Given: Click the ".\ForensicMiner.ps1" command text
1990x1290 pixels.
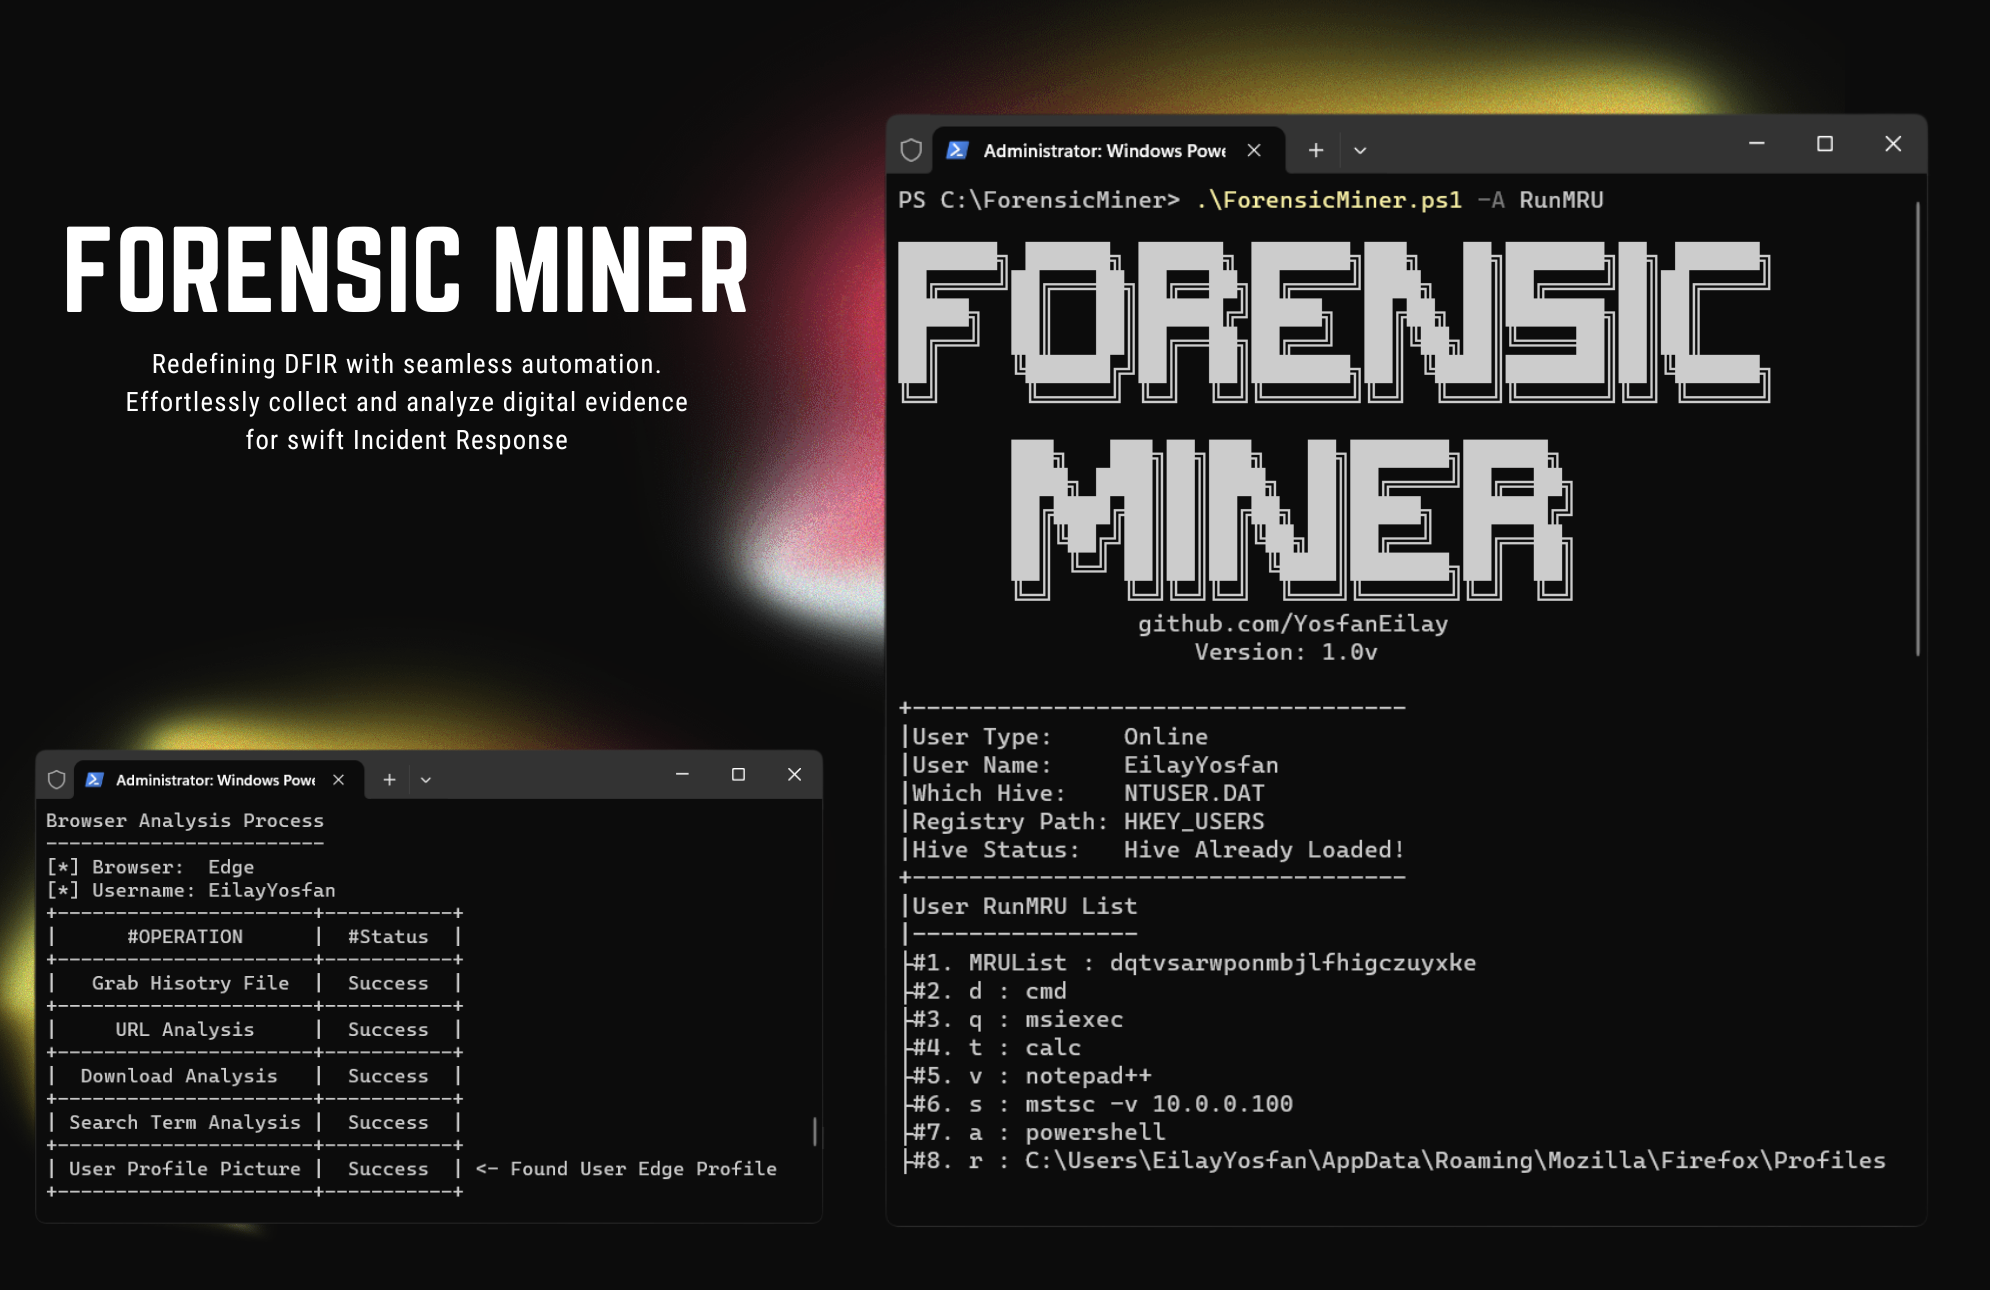Looking at the screenshot, I should (x=1329, y=200).
